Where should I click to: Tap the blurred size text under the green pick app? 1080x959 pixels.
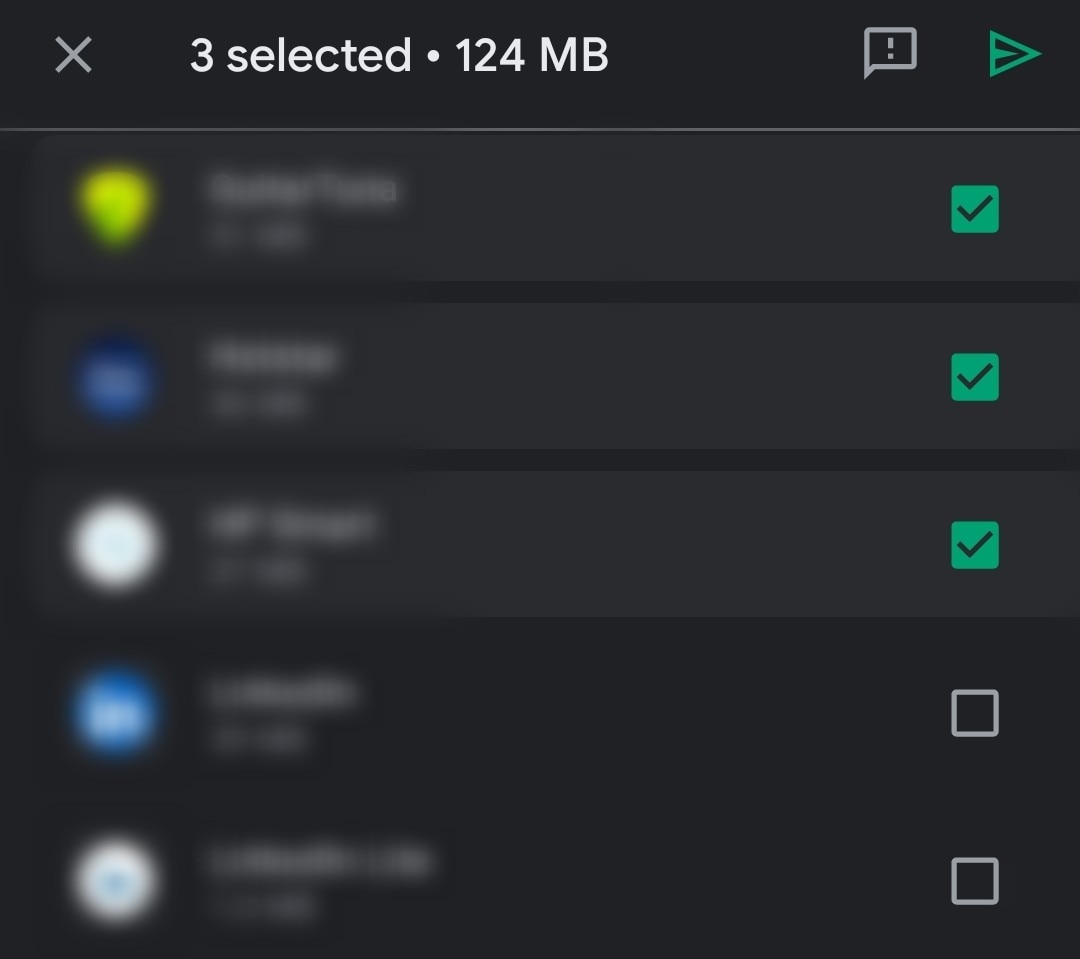257,237
